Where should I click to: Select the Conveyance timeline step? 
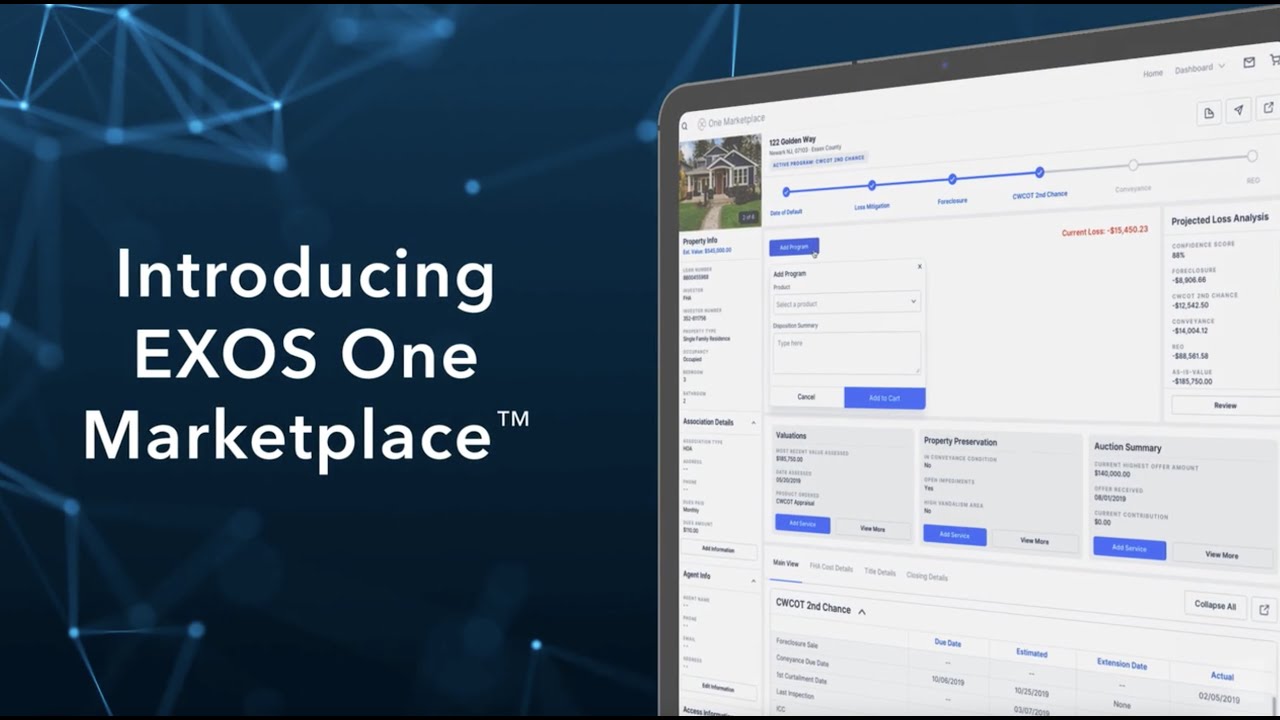(x=1133, y=165)
